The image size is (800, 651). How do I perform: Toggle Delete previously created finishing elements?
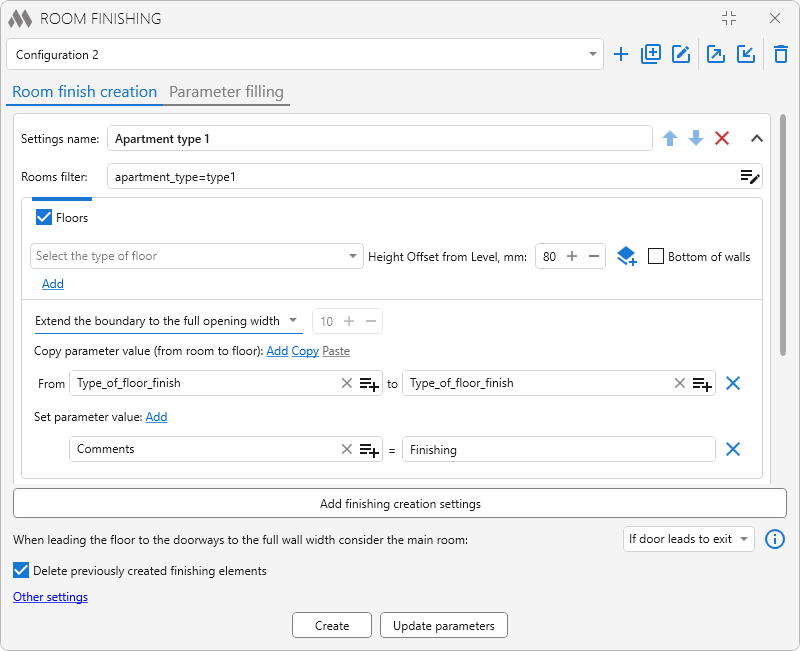coord(21,570)
